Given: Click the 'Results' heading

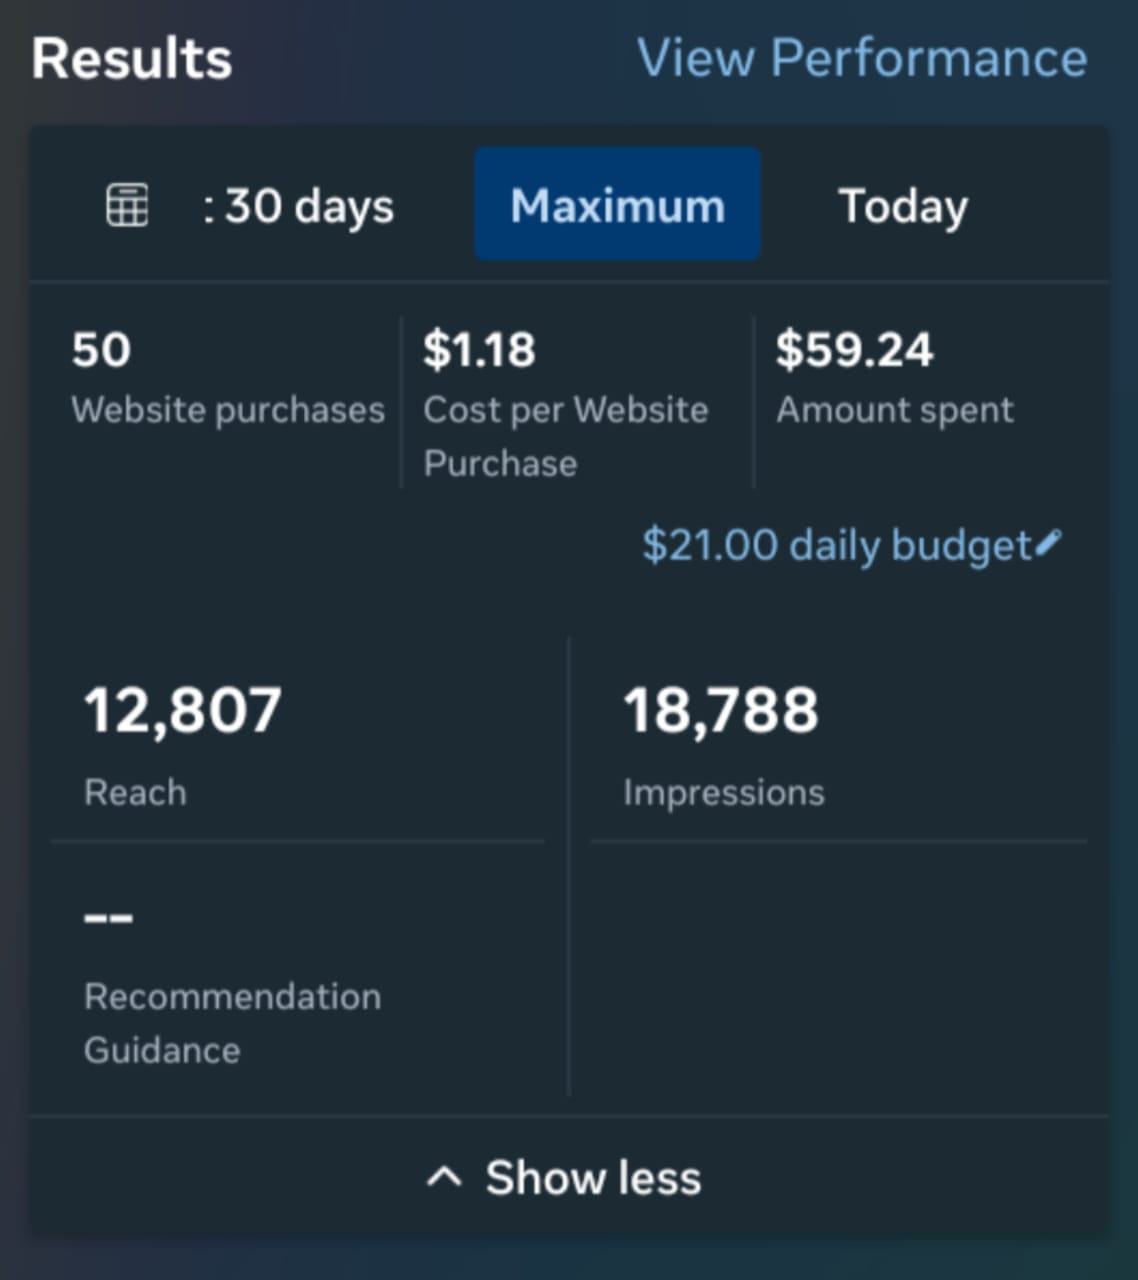Looking at the screenshot, I should pyautogui.click(x=132, y=58).
